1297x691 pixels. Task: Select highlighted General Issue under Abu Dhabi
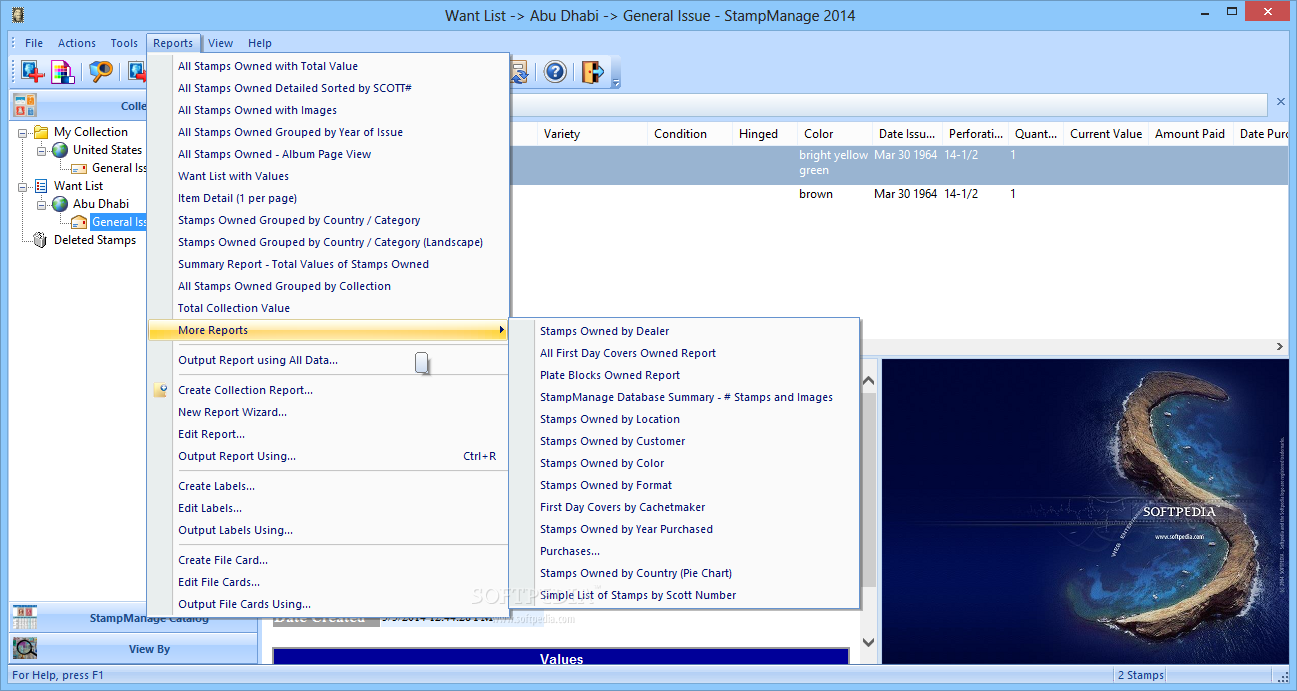coord(119,222)
